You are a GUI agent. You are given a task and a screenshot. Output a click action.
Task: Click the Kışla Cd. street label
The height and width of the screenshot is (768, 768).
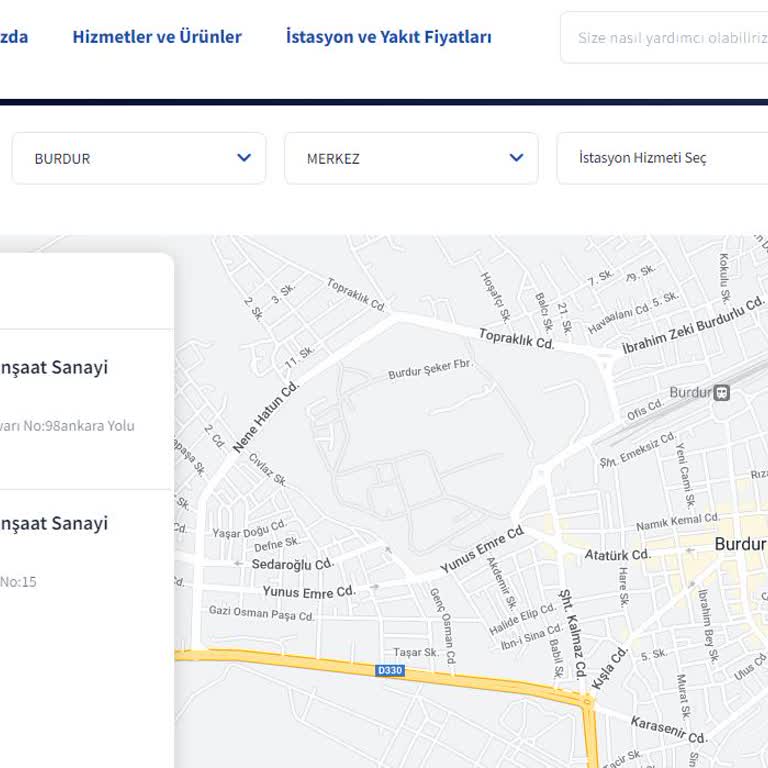click(x=609, y=668)
